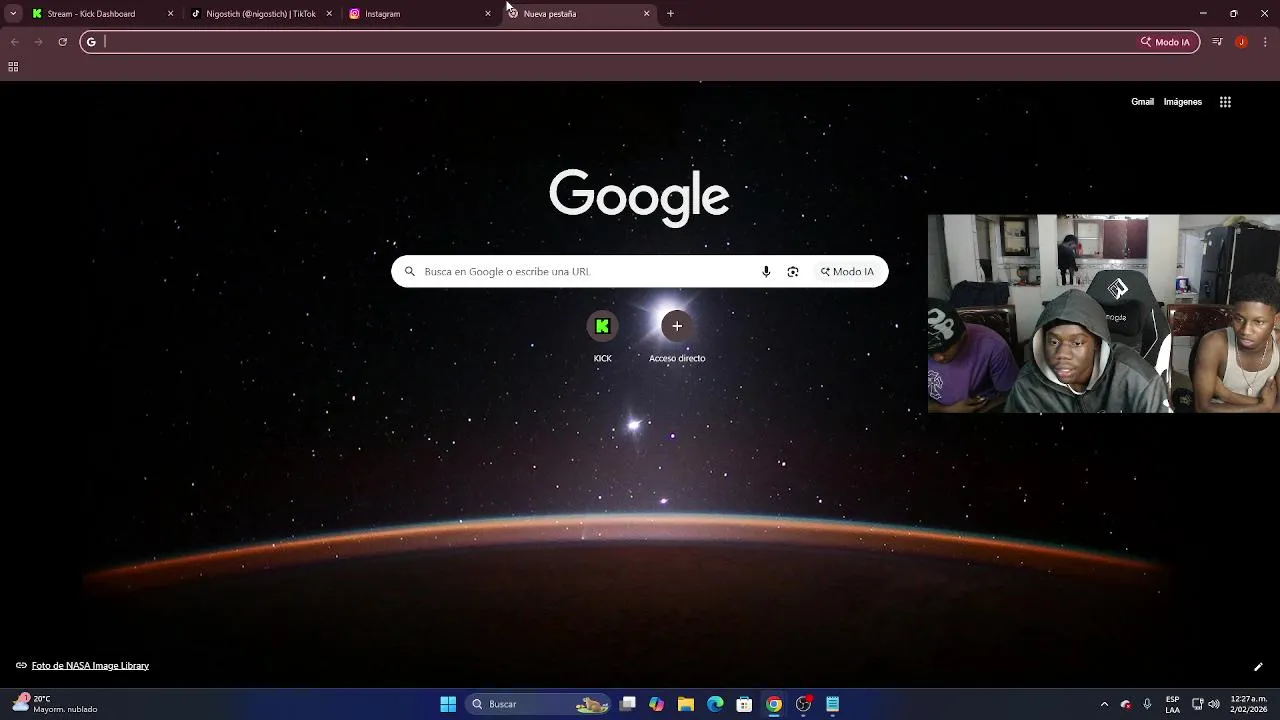Search by image with Lens icon
The width and height of the screenshot is (1280, 720).
point(793,271)
